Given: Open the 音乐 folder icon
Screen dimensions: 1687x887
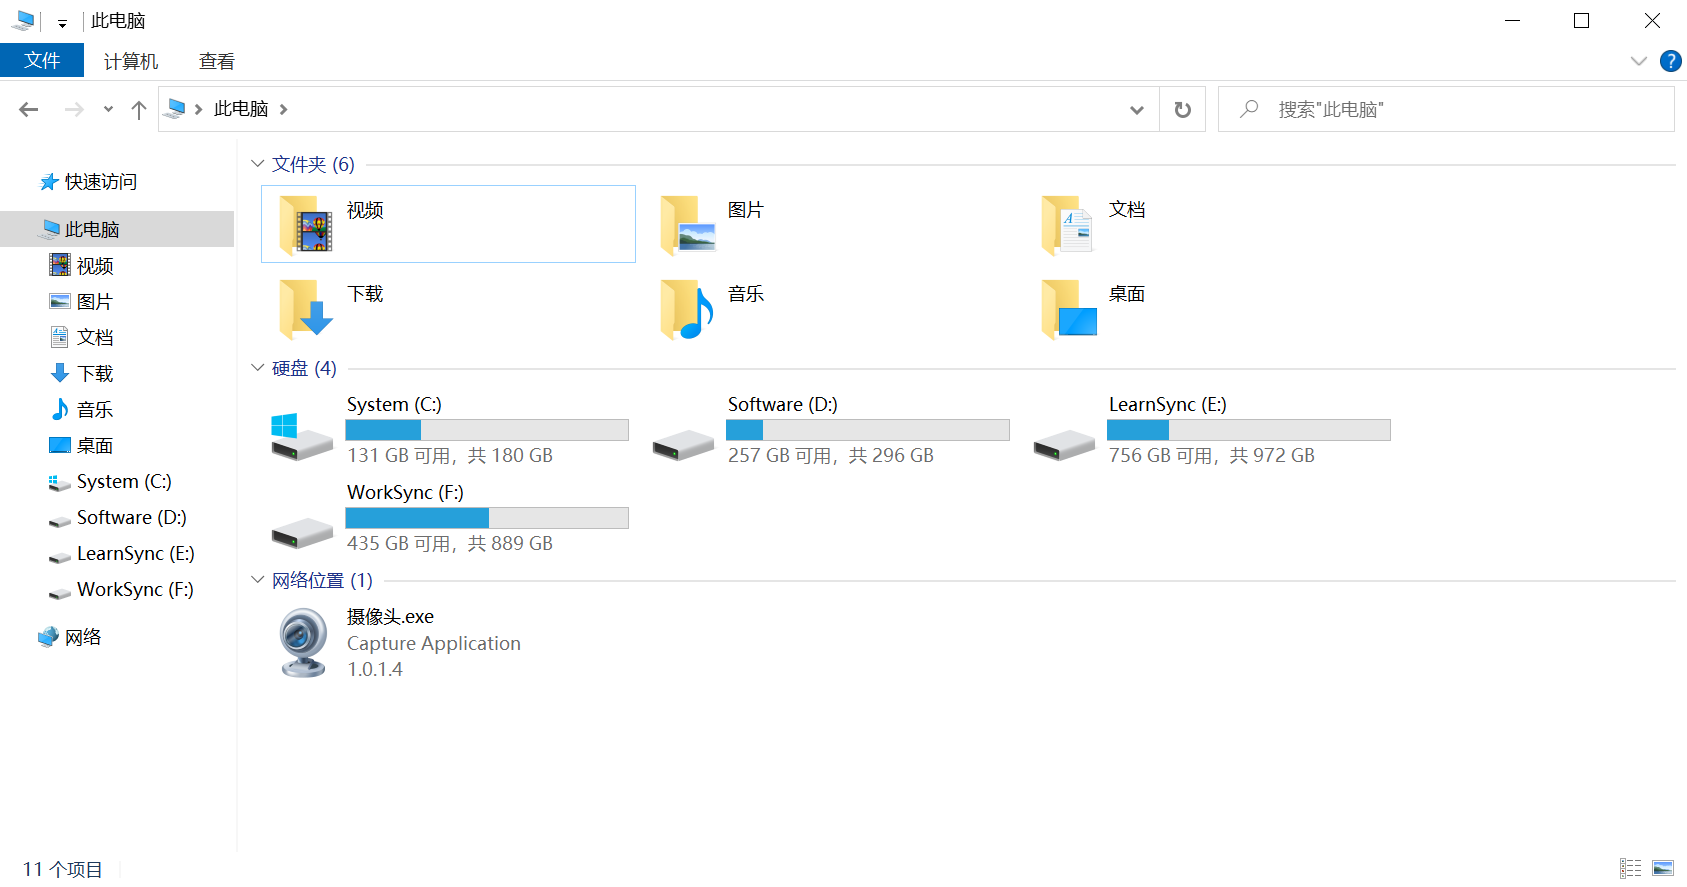Looking at the screenshot, I should pos(687,309).
